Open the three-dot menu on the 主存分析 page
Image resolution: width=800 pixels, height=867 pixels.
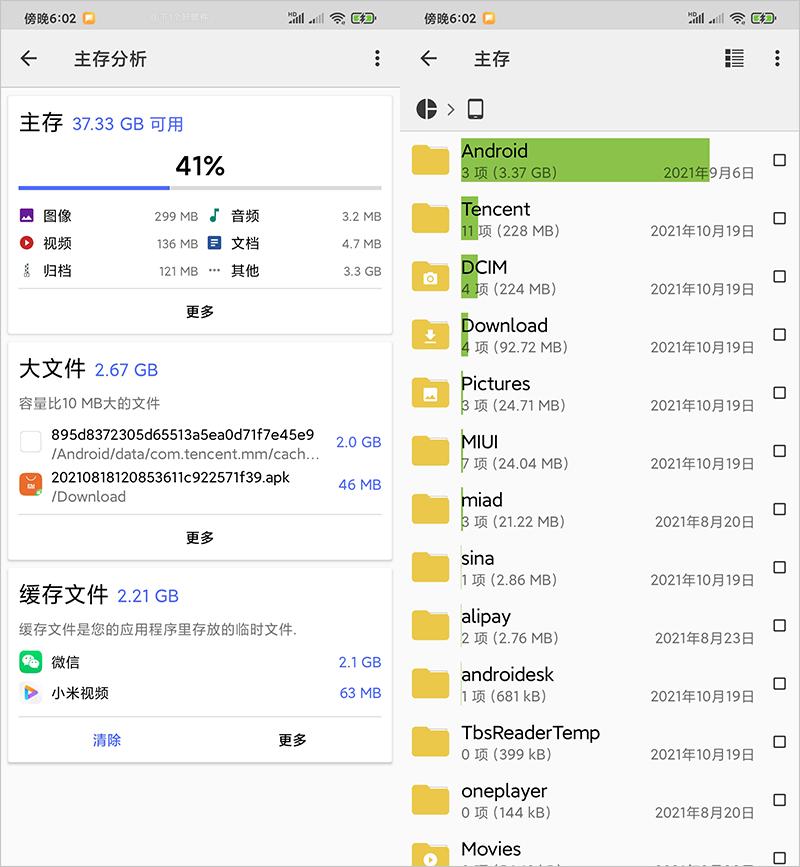coord(377,58)
